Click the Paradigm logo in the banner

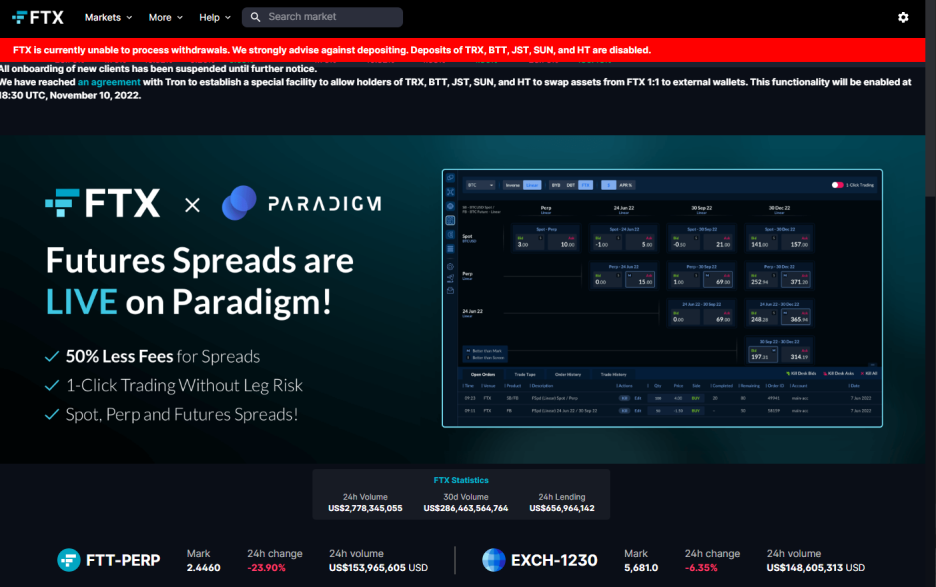301,203
